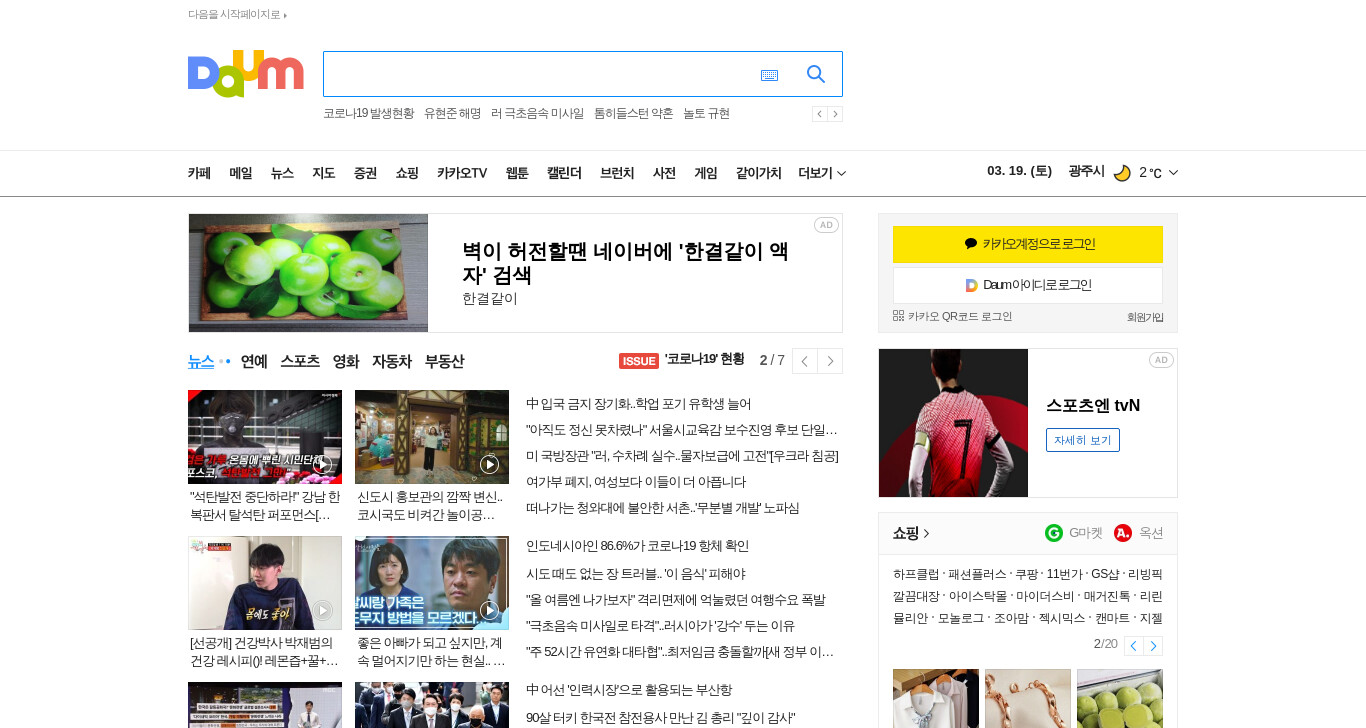Open the white blouse shopping thumbnail
Image resolution: width=1366 pixels, height=728 pixels.
pos(936,698)
